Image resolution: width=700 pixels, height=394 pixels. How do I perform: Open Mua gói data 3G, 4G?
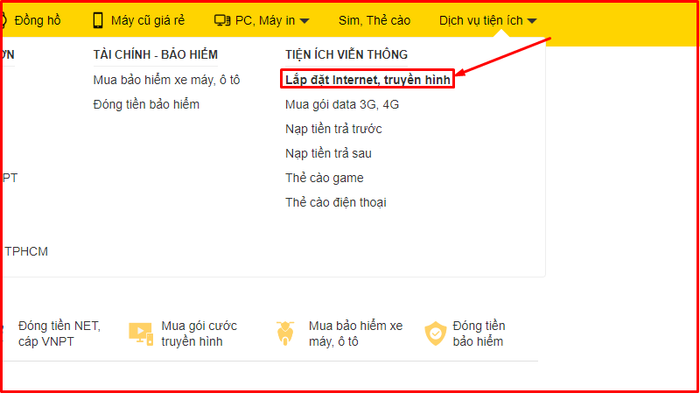(x=342, y=104)
